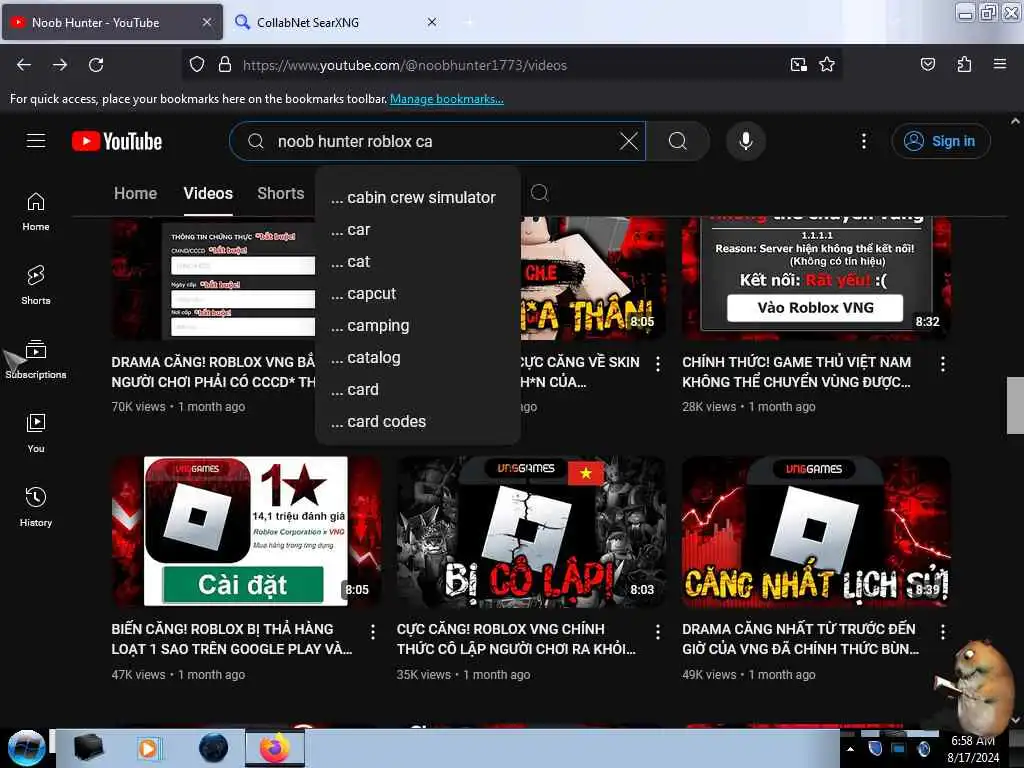Open the Manage bookmarks link
Viewport: 1024px width, 768px height.
446,99
